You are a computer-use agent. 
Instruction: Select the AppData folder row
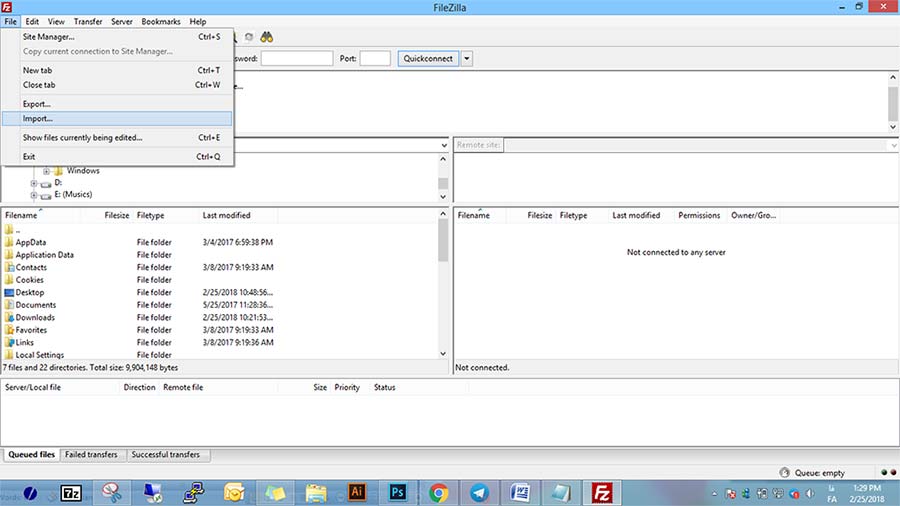click(x=220, y=242)
